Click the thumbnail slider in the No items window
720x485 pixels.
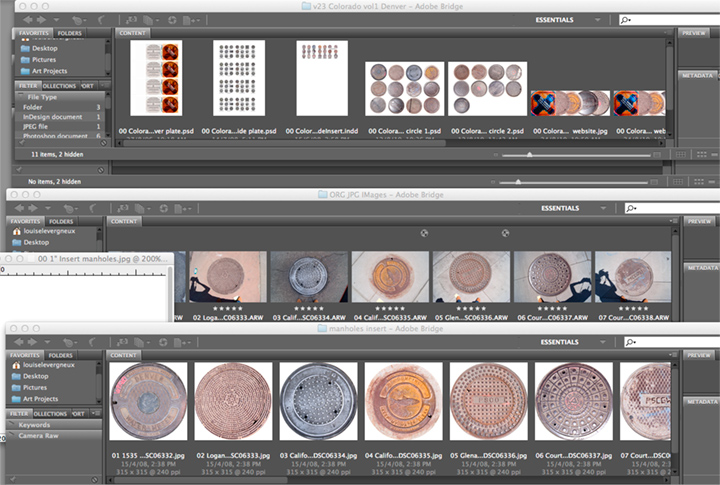pos(518,182)
